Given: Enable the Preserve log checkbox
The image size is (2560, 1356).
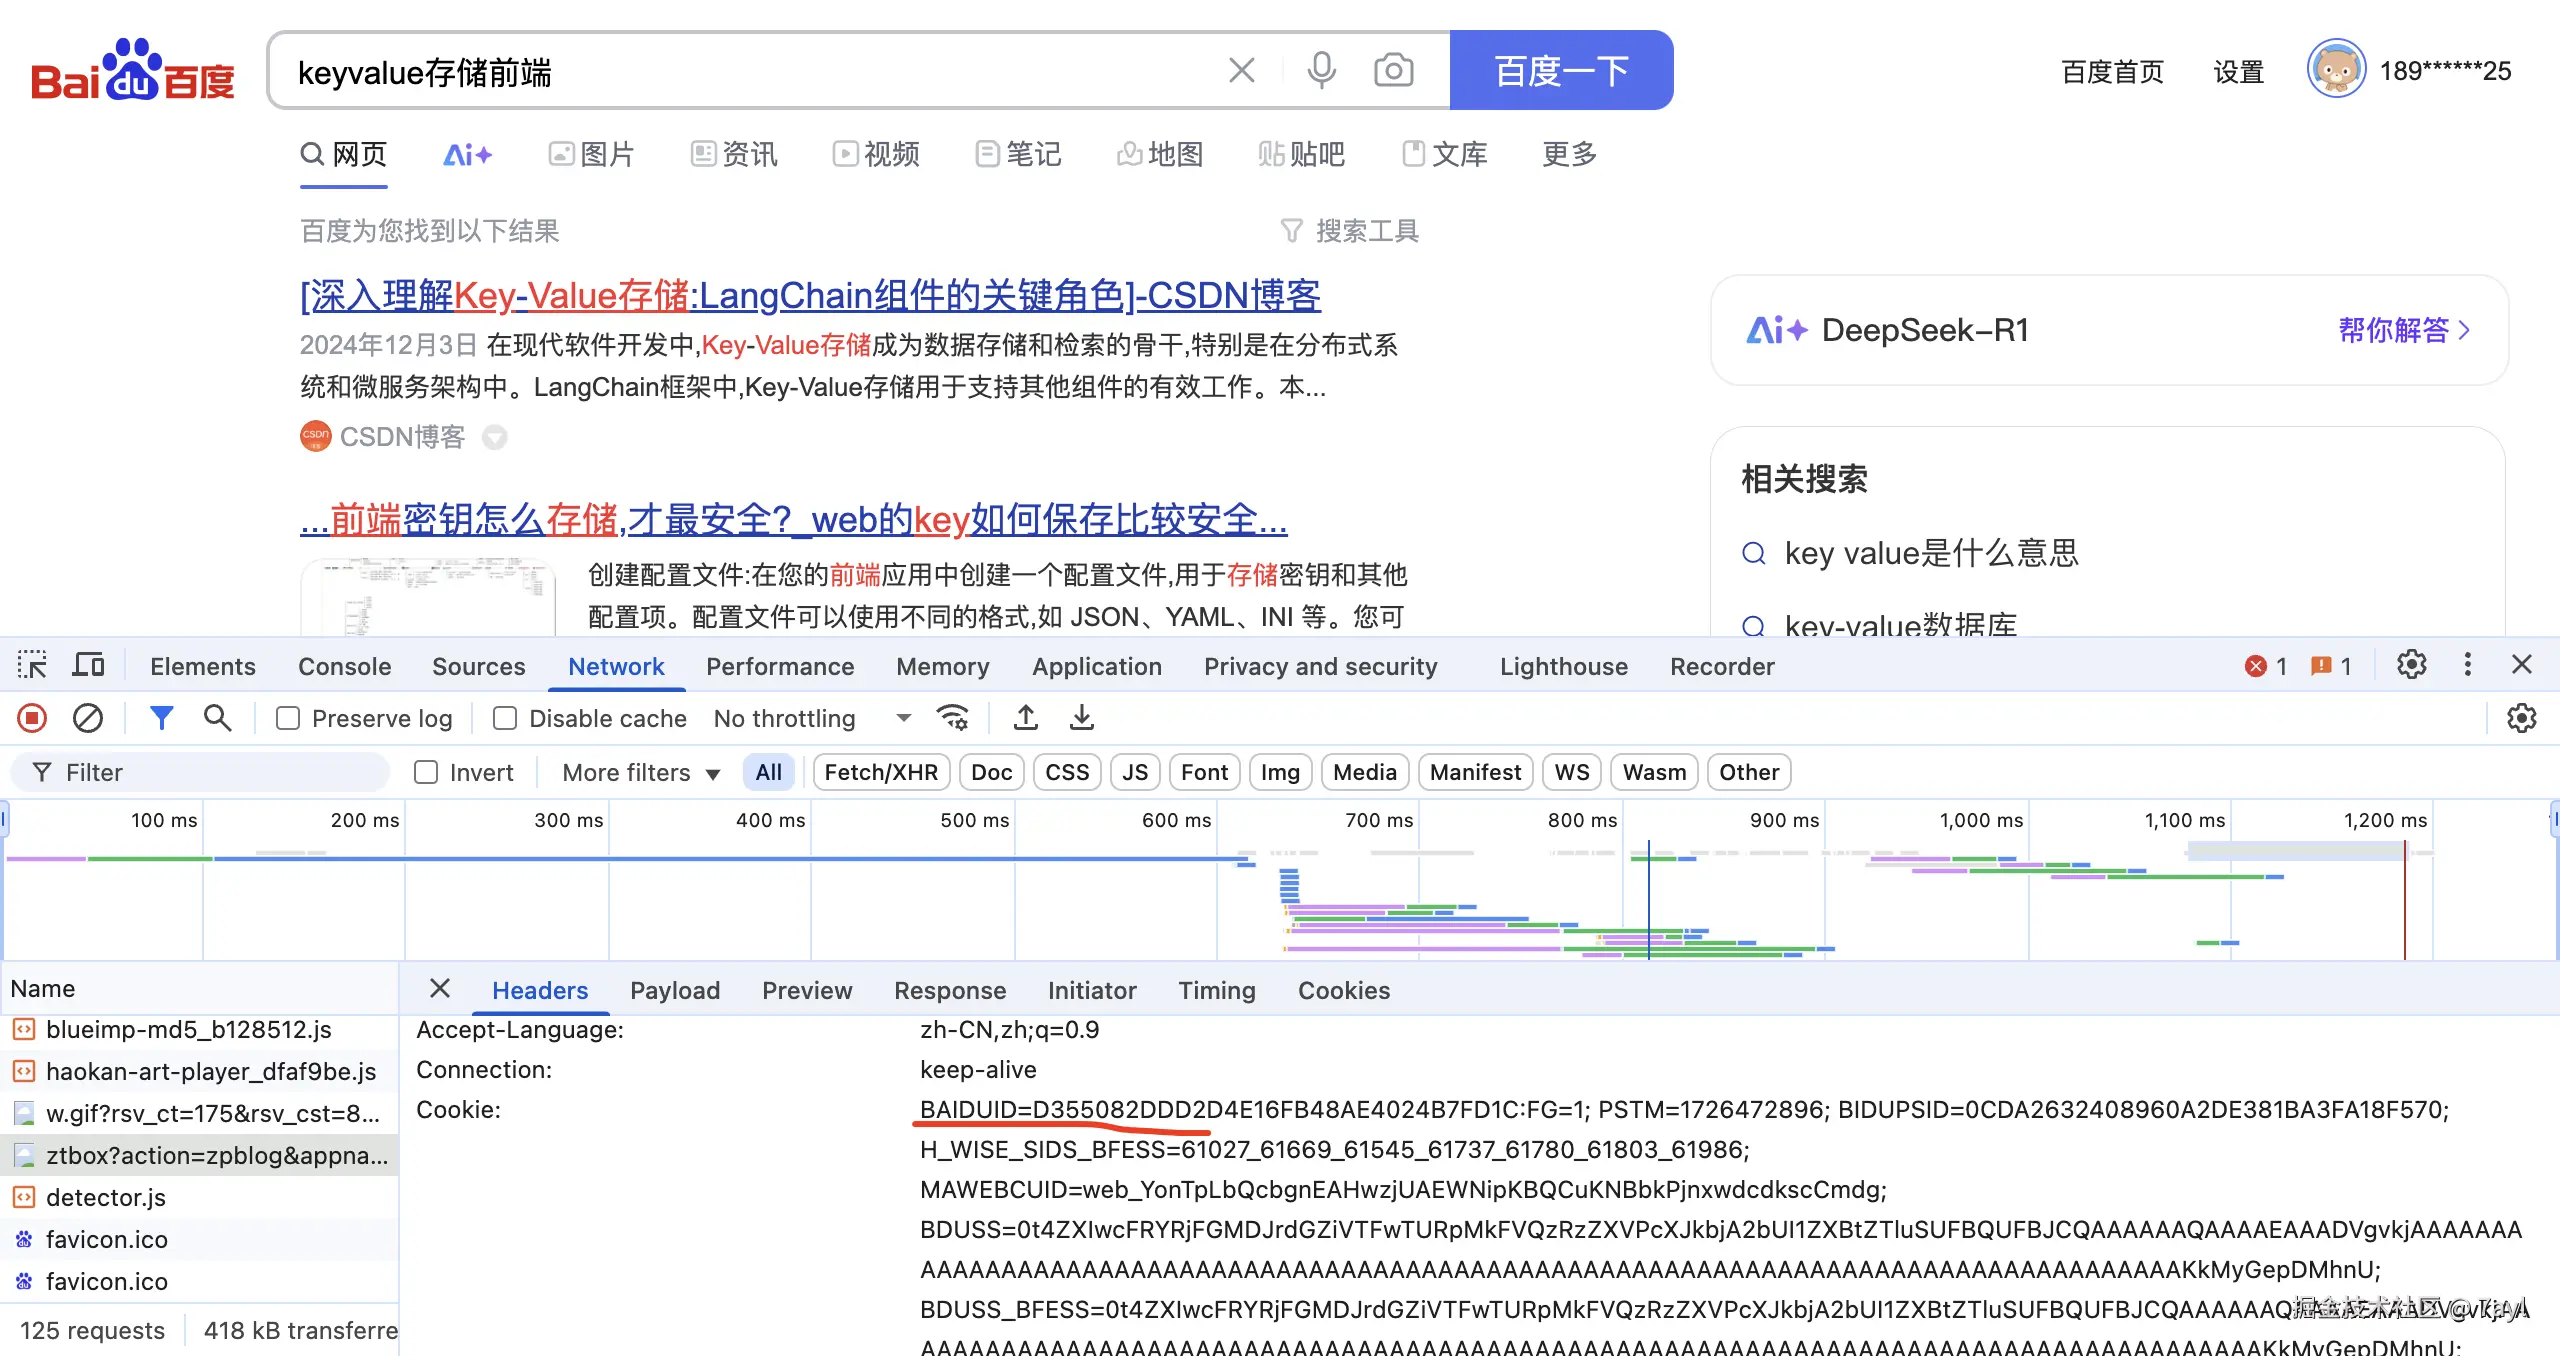Looking at the screenshot, I should [x=288, y=718].
